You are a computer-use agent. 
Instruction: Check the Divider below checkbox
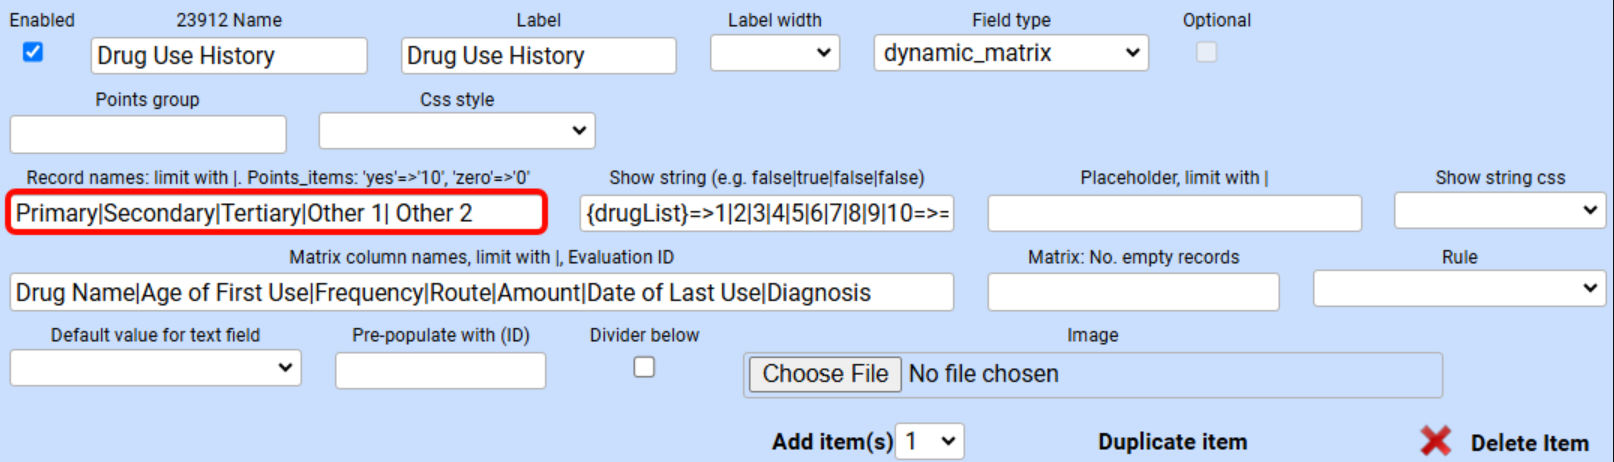pyautogui.click(x=644, y=367)
